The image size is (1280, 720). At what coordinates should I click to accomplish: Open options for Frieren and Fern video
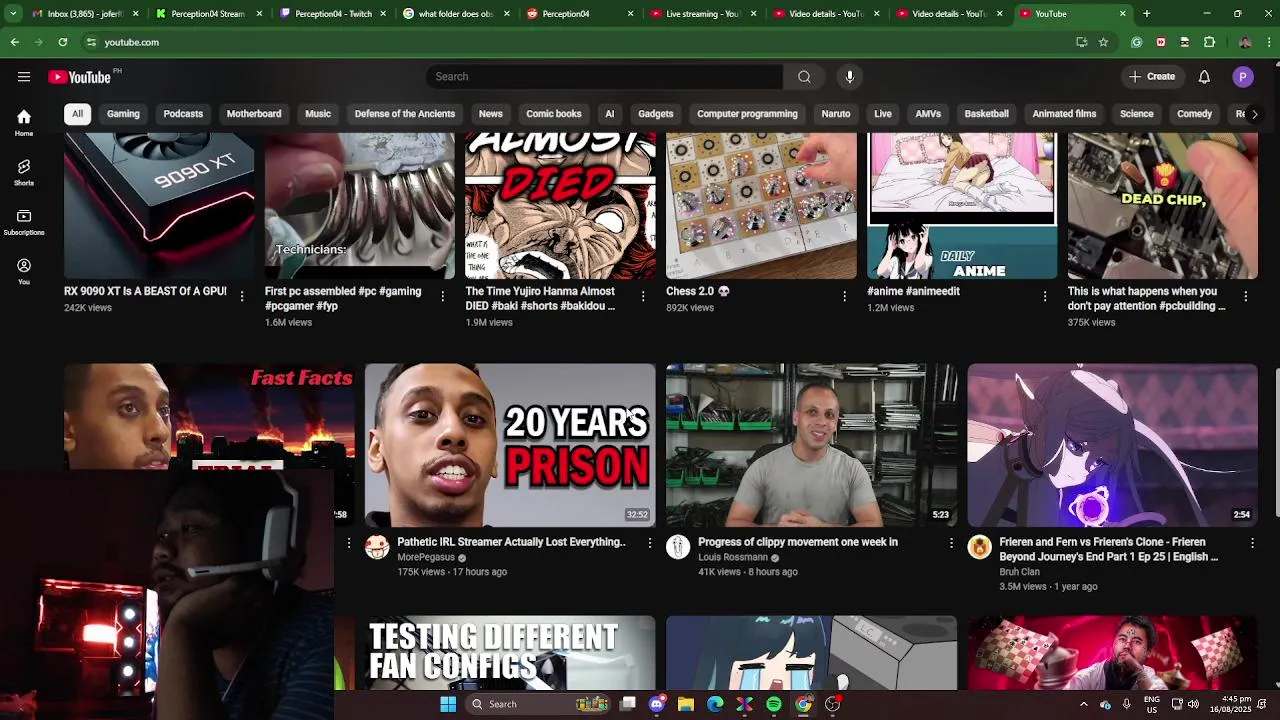coord(1252,543)
